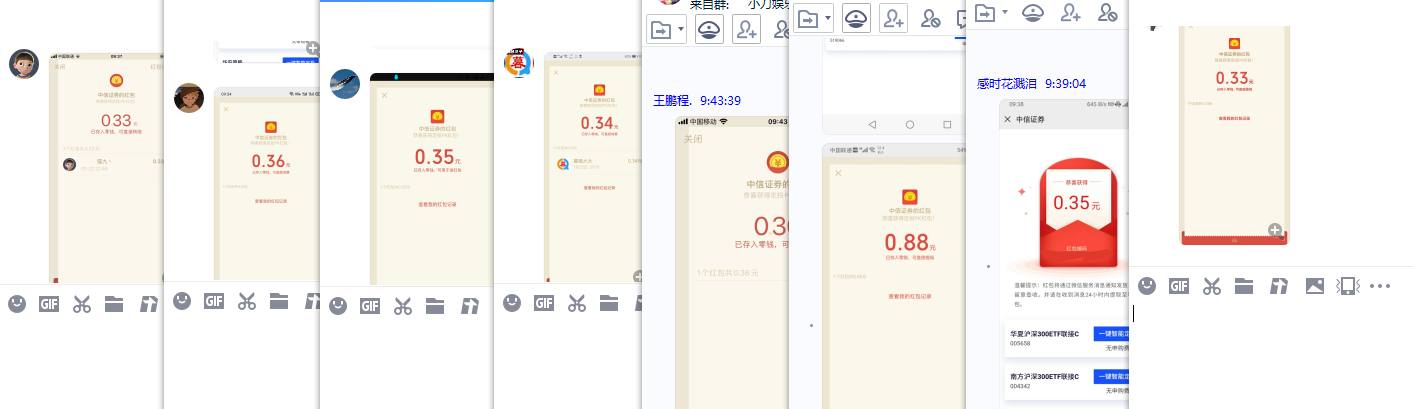Open emoji picker in the 0.34 red packet chat

click(512, 302)
